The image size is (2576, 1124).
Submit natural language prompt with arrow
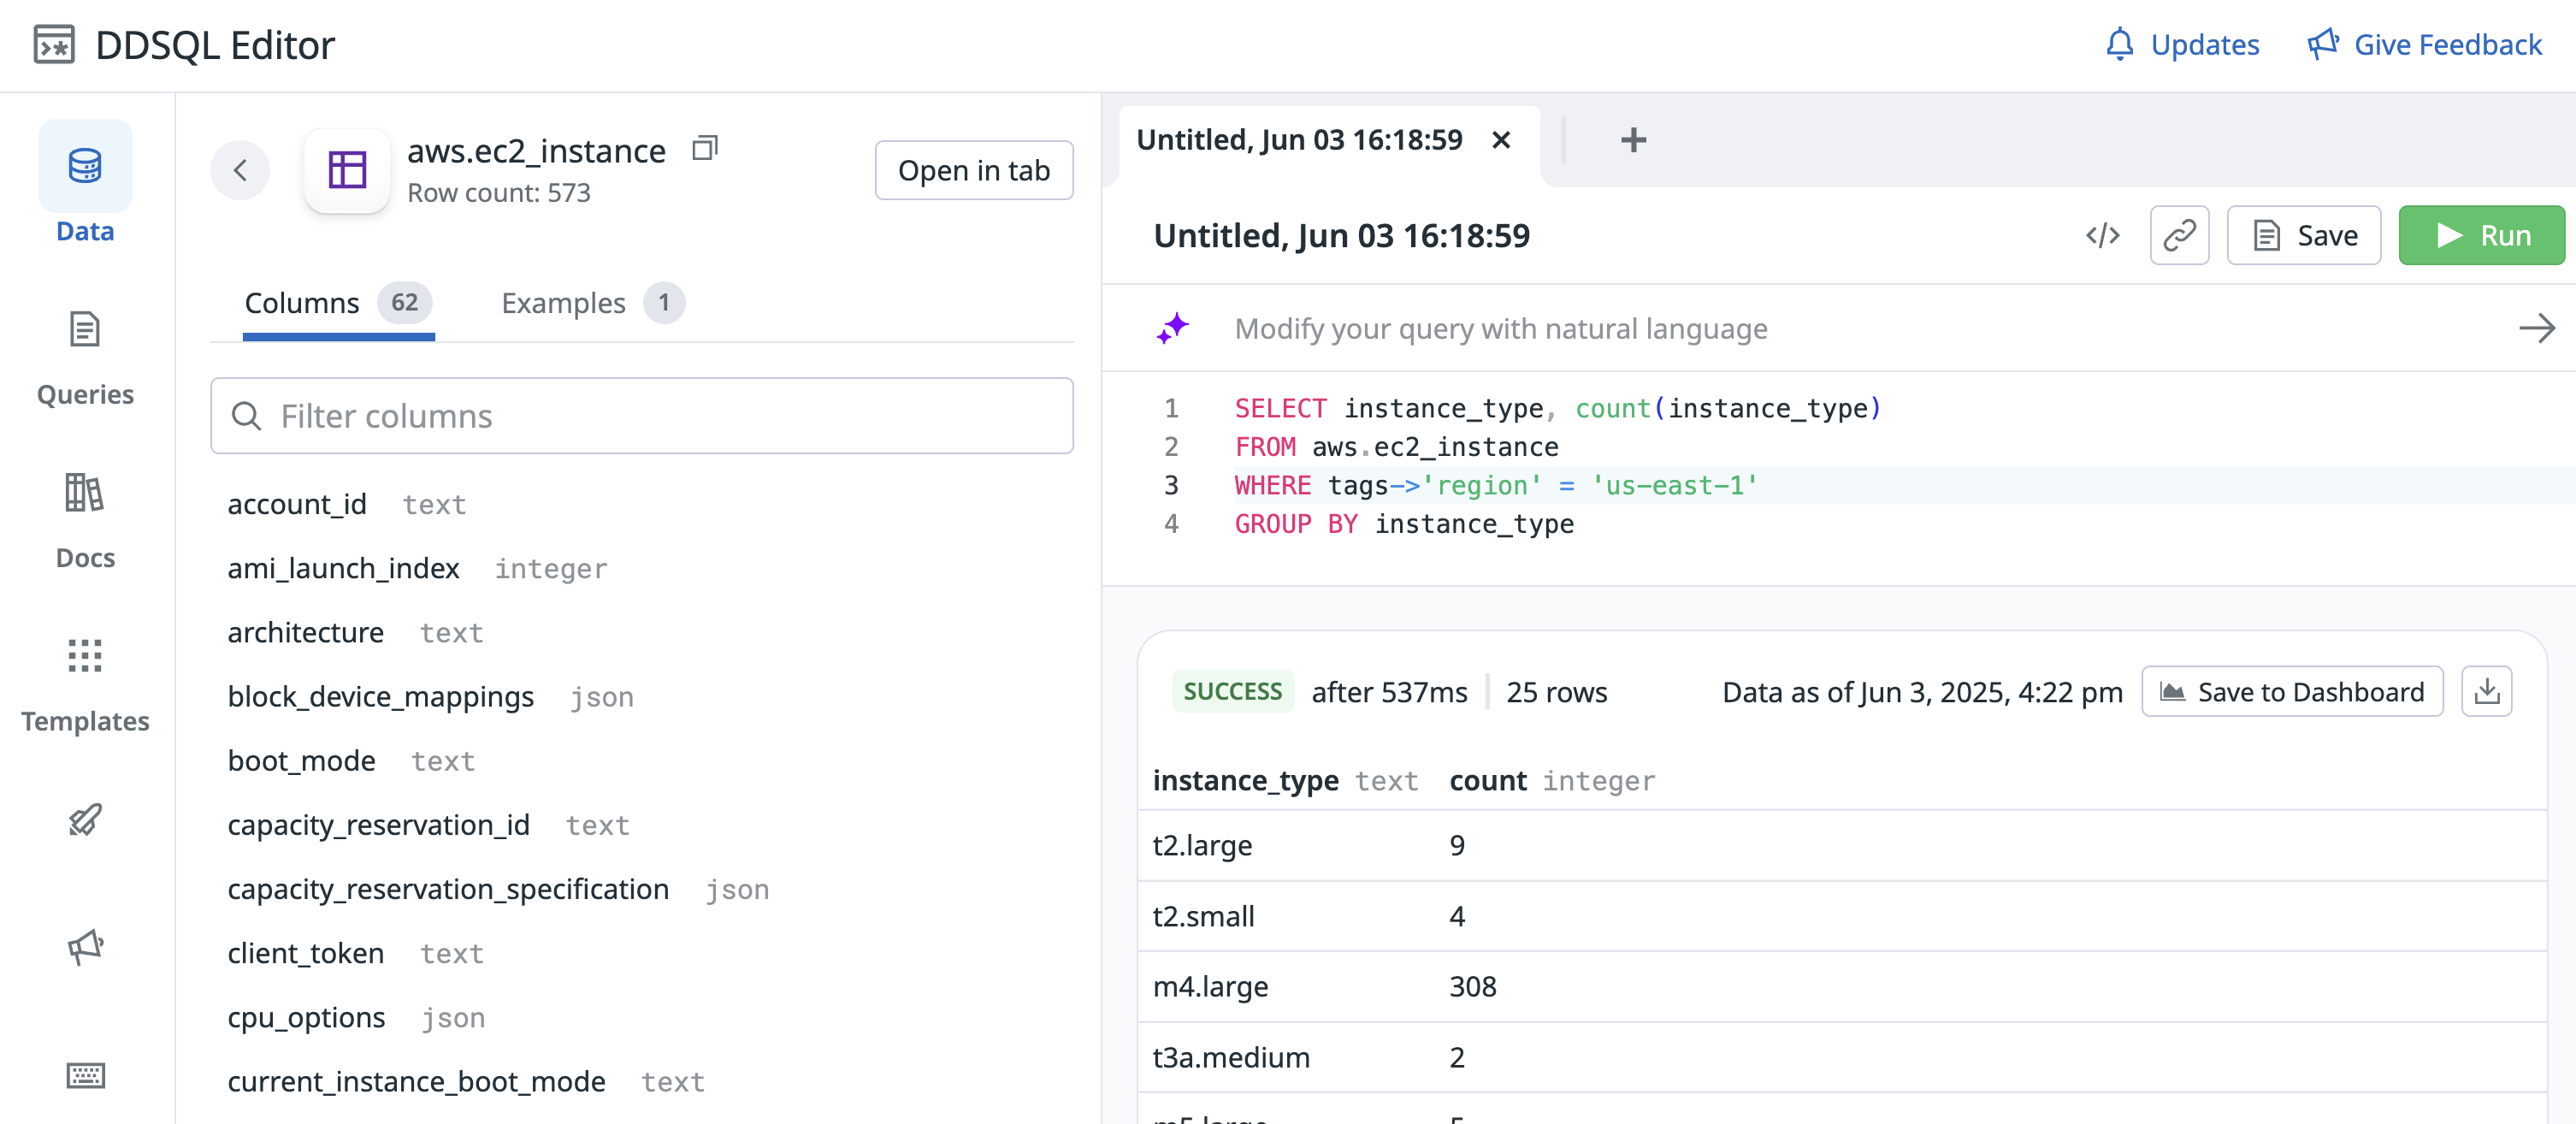pos(2536,329)
